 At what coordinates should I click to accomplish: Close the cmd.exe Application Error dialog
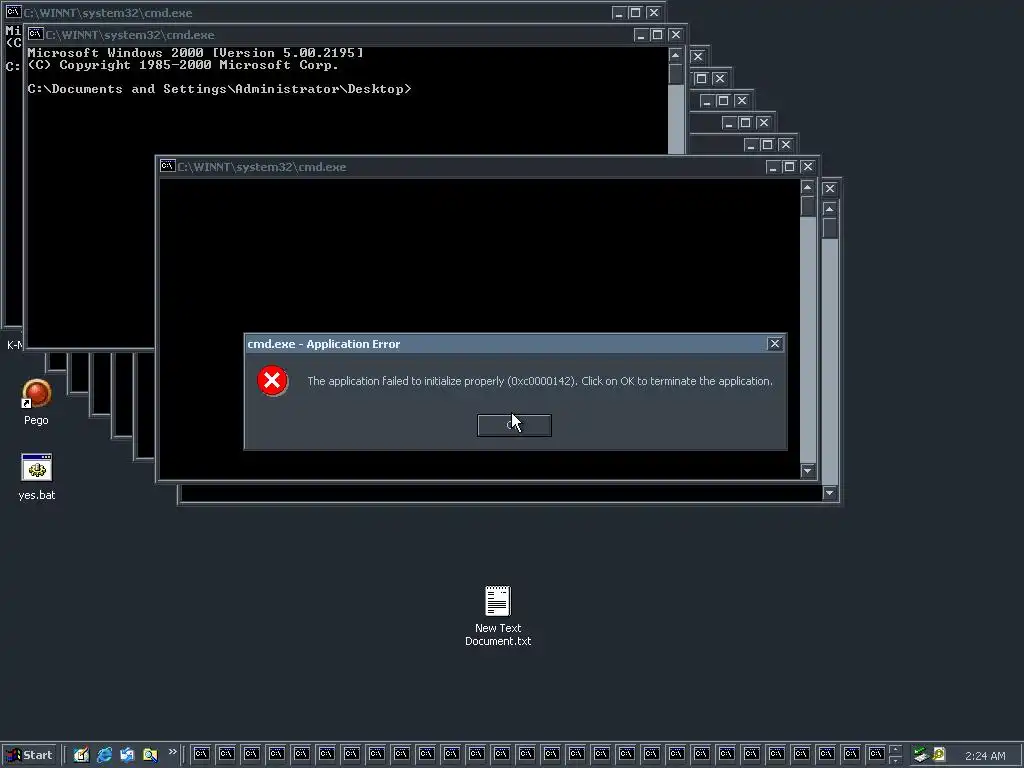click(x=775, y=344)
